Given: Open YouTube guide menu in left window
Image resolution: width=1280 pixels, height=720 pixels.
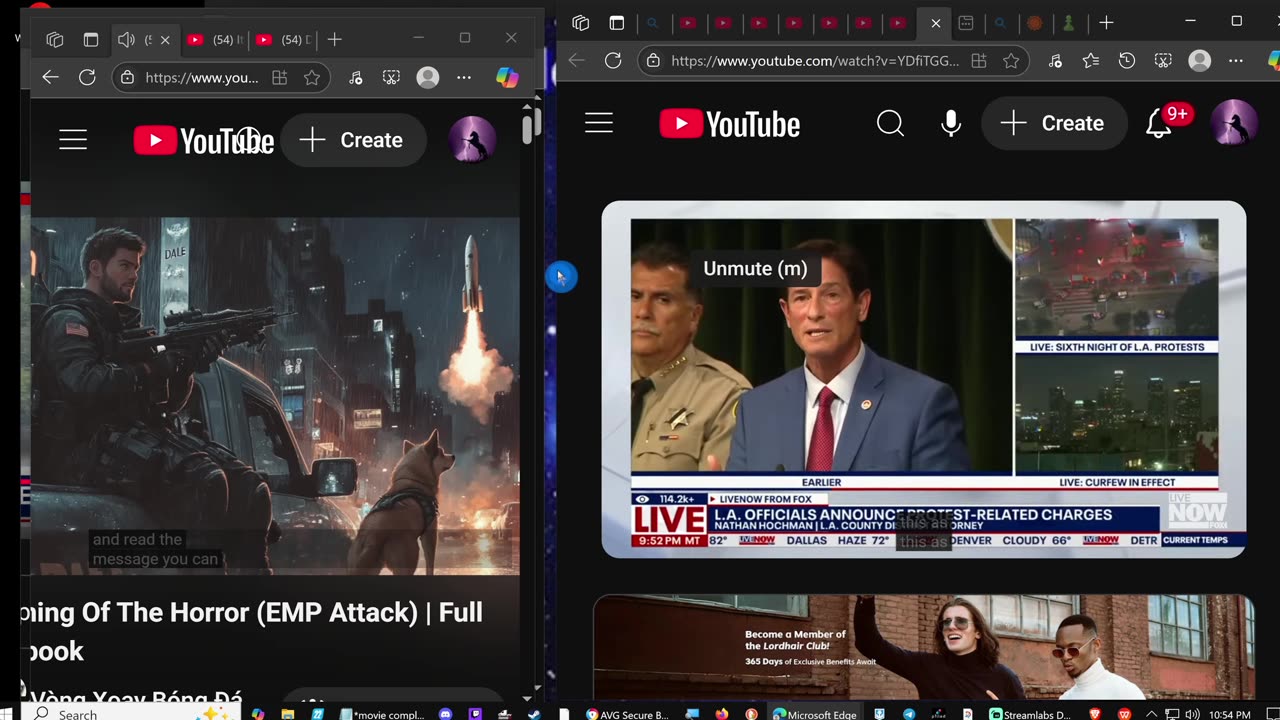Looking at the screenshot, I should 73,140.
